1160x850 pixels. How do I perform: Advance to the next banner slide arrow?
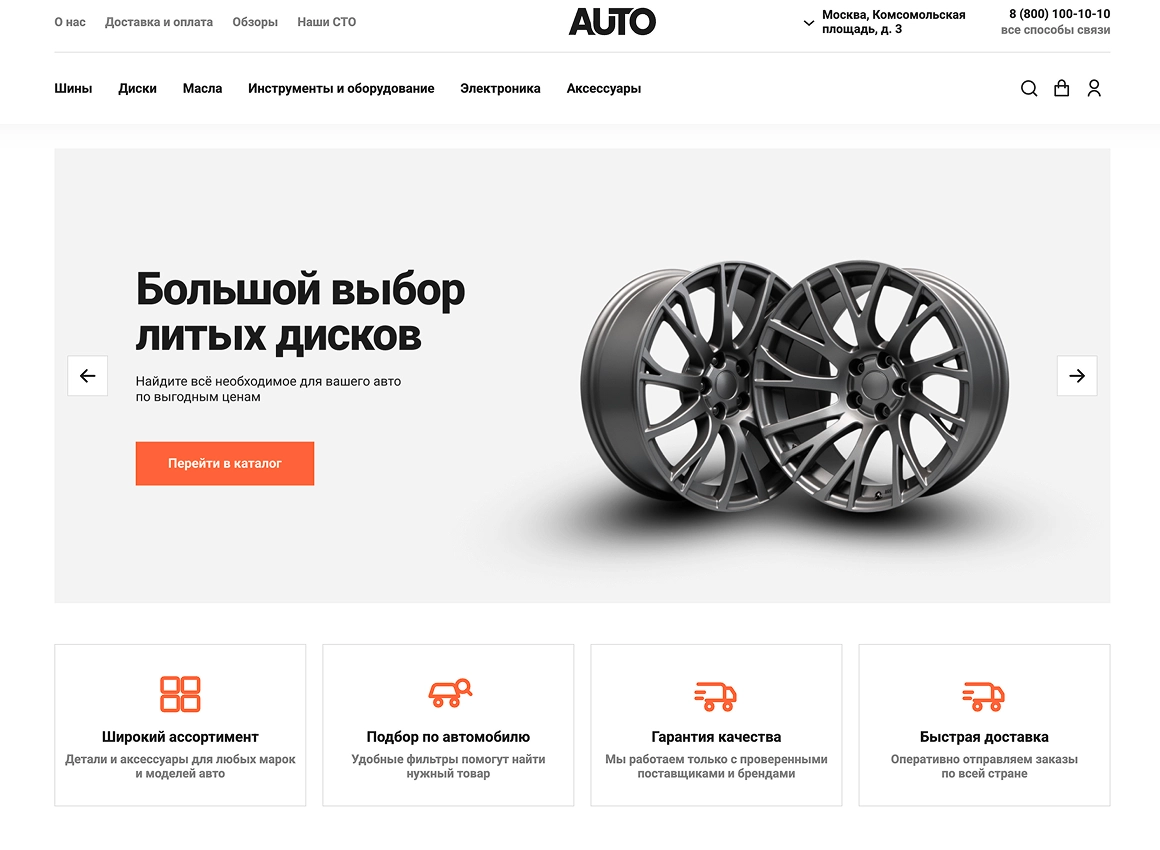(1076, 376)
